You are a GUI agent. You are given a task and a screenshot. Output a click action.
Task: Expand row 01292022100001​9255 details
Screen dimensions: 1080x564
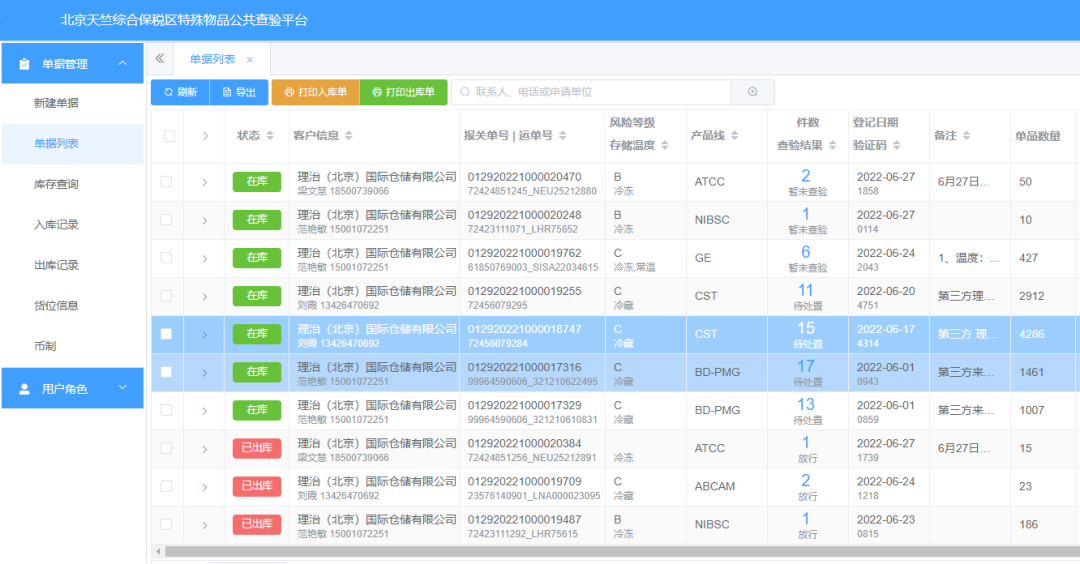(205, 297)
